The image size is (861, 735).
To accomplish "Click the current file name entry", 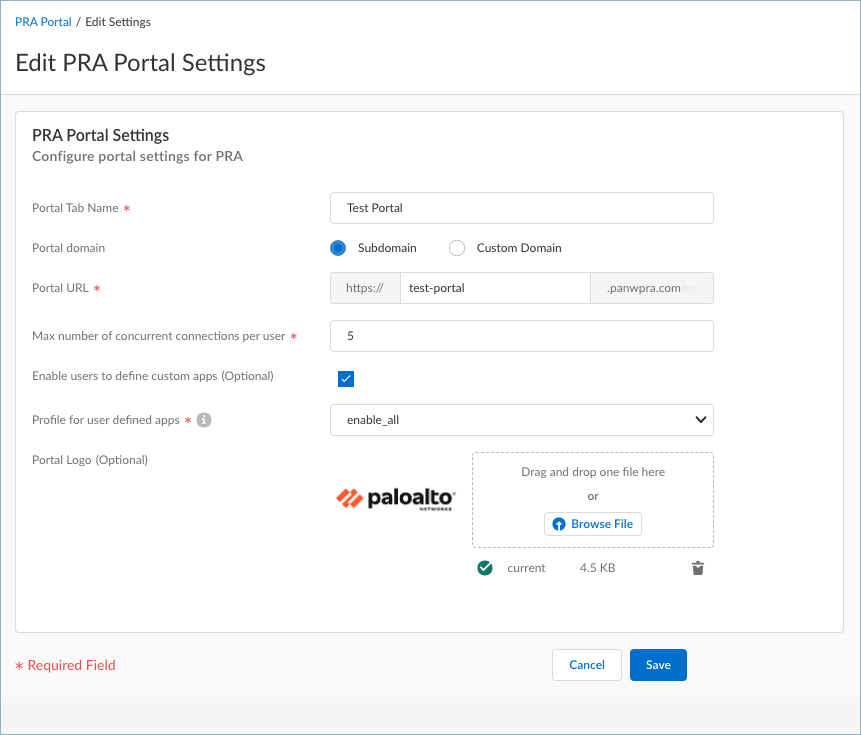I will tap(526, 568).
